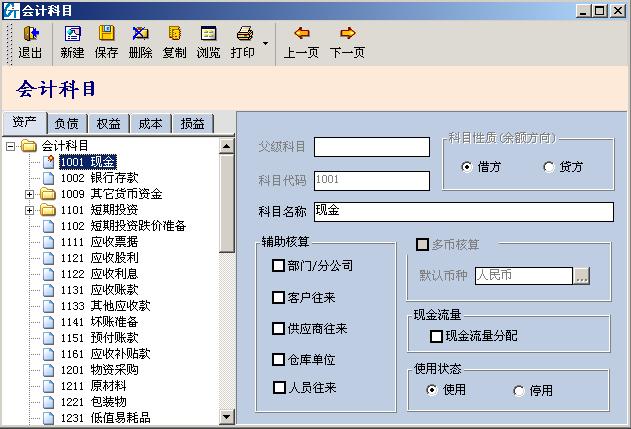Select the 停用 radio button
631x429 pixels.
(x=519, y=390)
